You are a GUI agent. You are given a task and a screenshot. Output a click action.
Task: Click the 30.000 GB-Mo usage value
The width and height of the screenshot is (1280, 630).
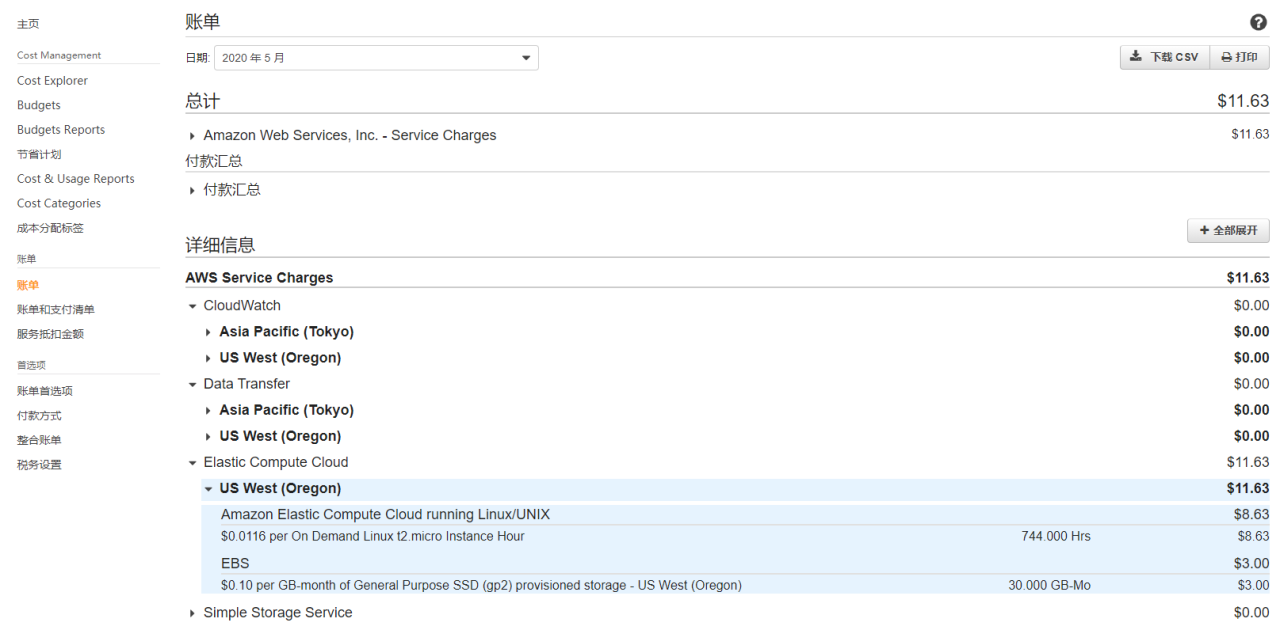[x=1050, y=586]
